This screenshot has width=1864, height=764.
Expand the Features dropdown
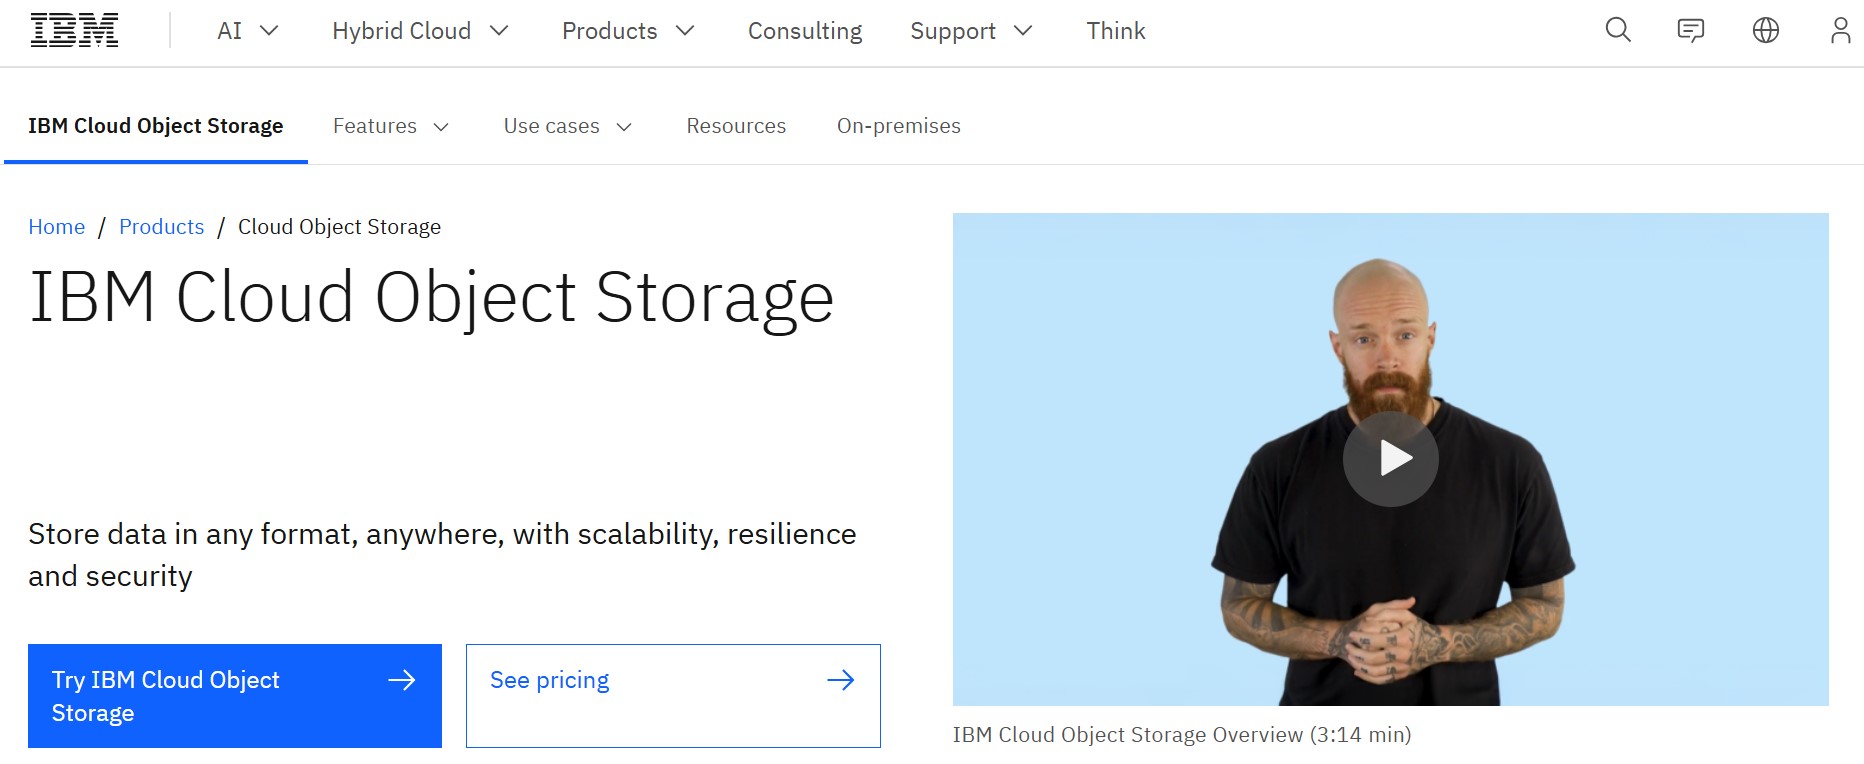[x=391, y=126]
